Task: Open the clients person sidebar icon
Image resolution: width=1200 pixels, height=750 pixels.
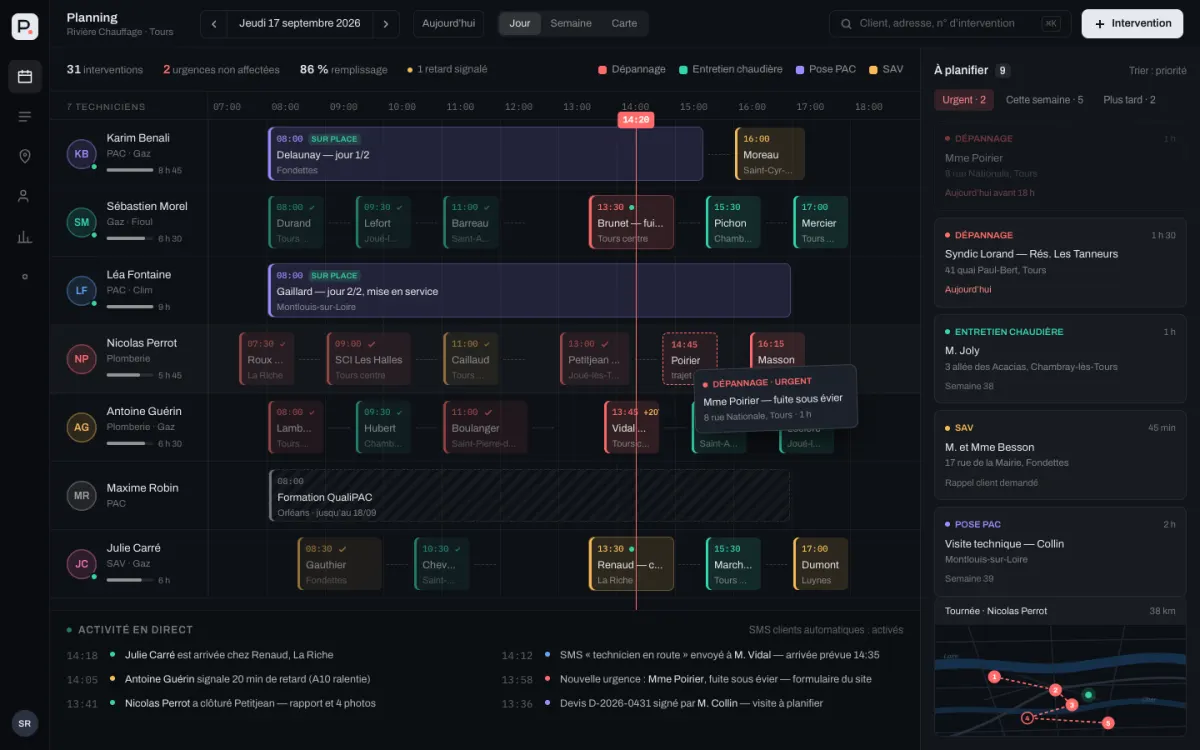Action: tap(25, 196)
